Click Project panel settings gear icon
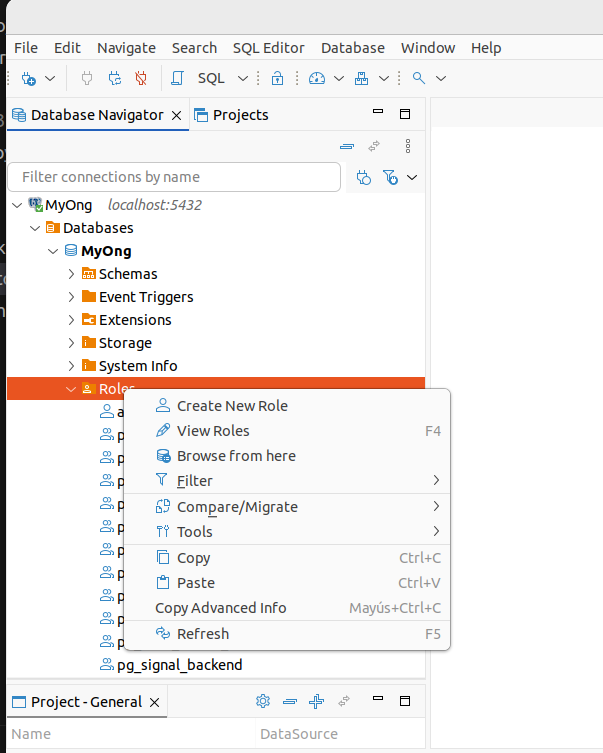The height and width of the screenshot is (753, 603). tap(263, 701)
